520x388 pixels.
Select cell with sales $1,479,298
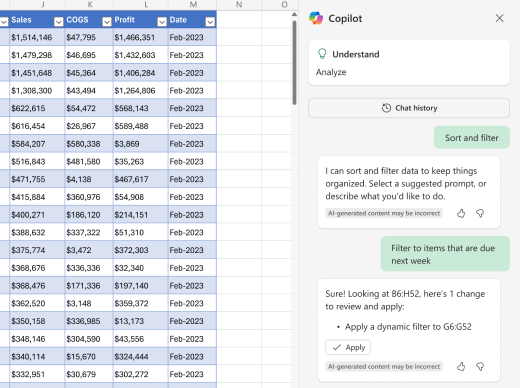pos(37,55)
